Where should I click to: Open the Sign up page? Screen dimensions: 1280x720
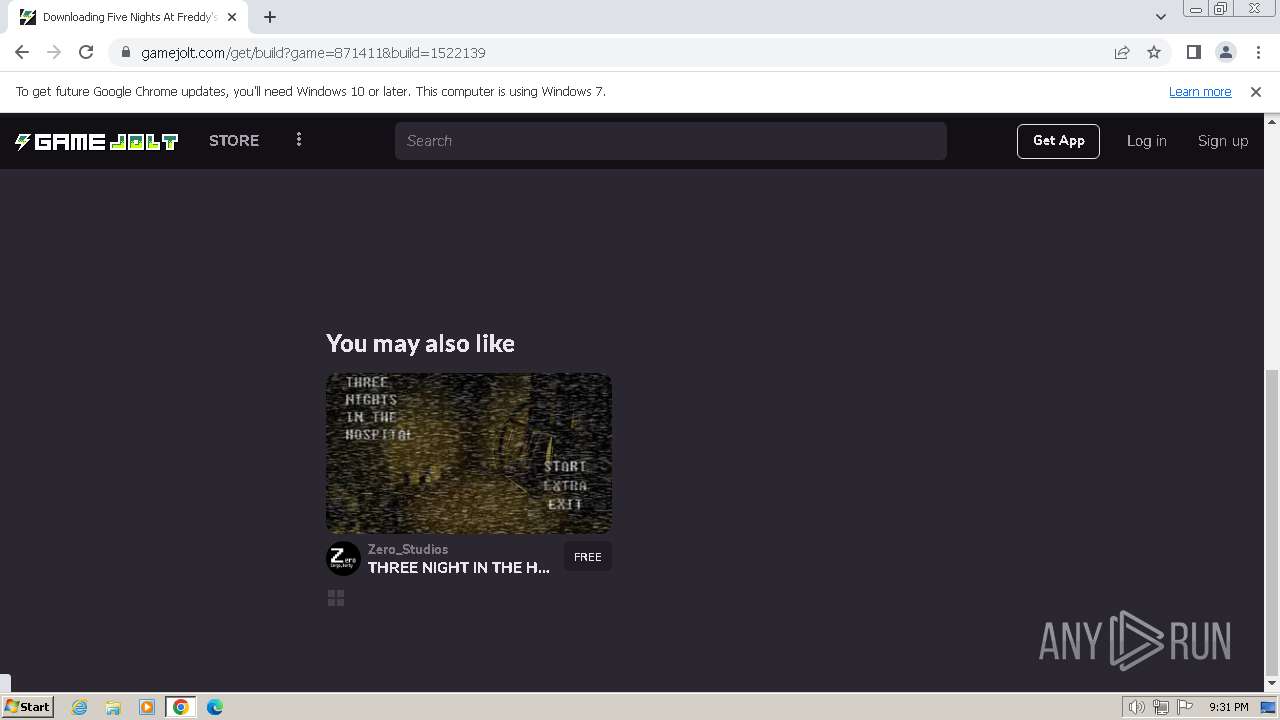coord(1223,141)
